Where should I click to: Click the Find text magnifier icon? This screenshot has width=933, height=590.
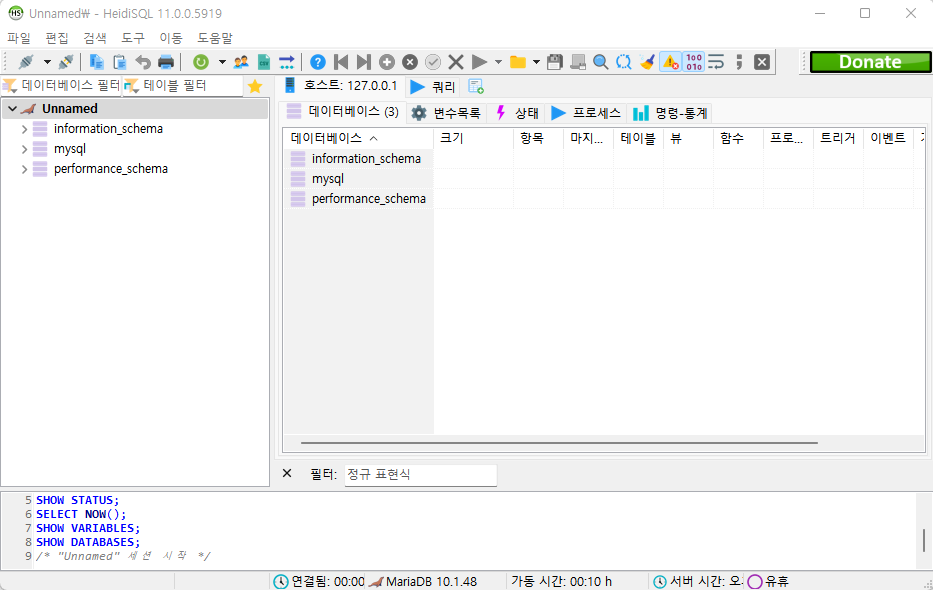(x=601, y=62)
